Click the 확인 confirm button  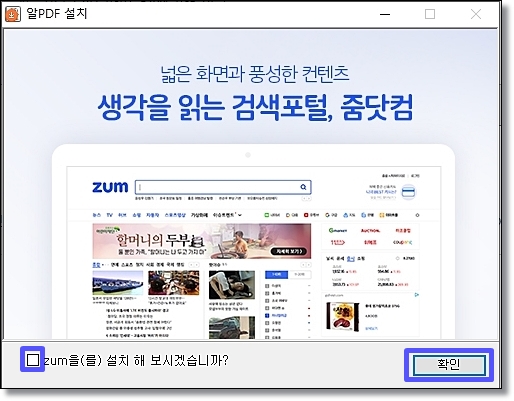coord(449,365)
